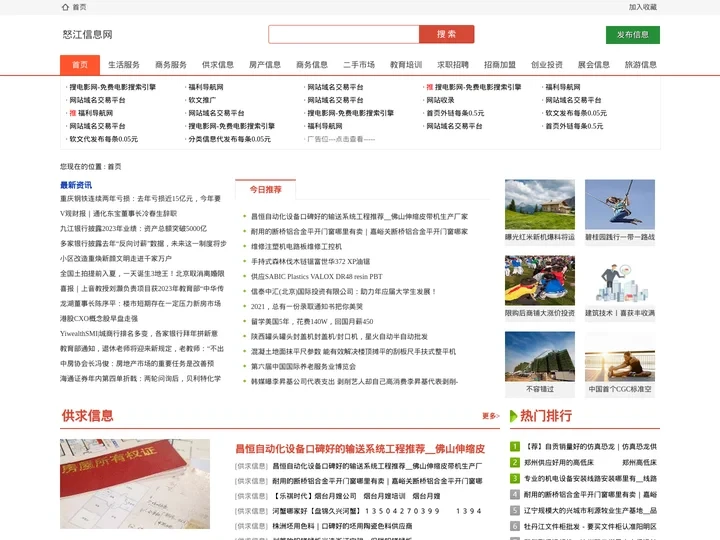Click the gray number 4 rank badge
720x540 pixels.
click(515, 494)
